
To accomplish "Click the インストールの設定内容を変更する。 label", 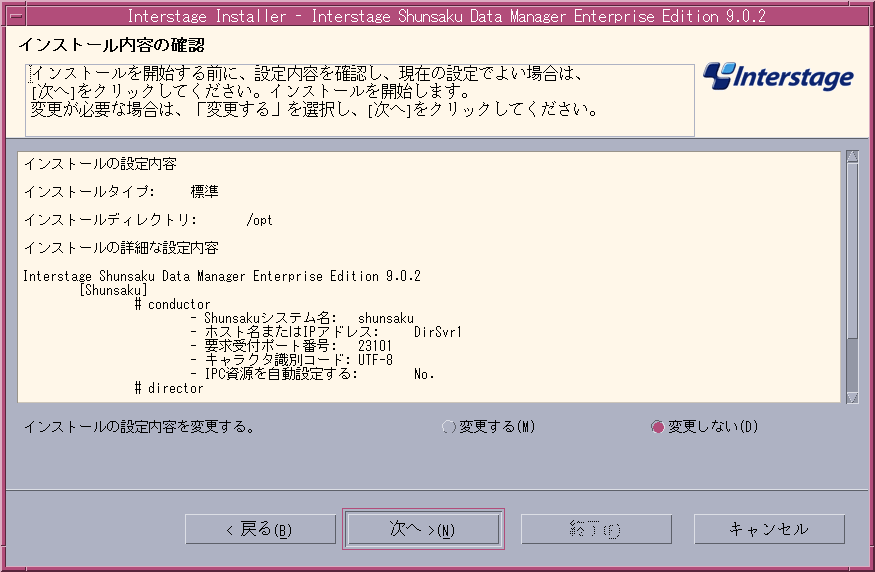I will [140, 427].
